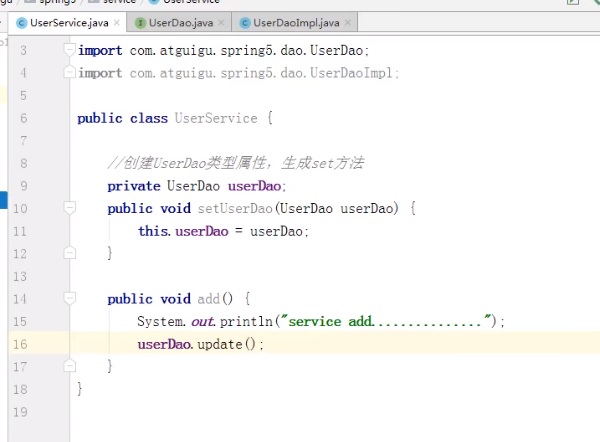Collapse the add method at line 14
The image size is (600, 442).
pos(69,298)
